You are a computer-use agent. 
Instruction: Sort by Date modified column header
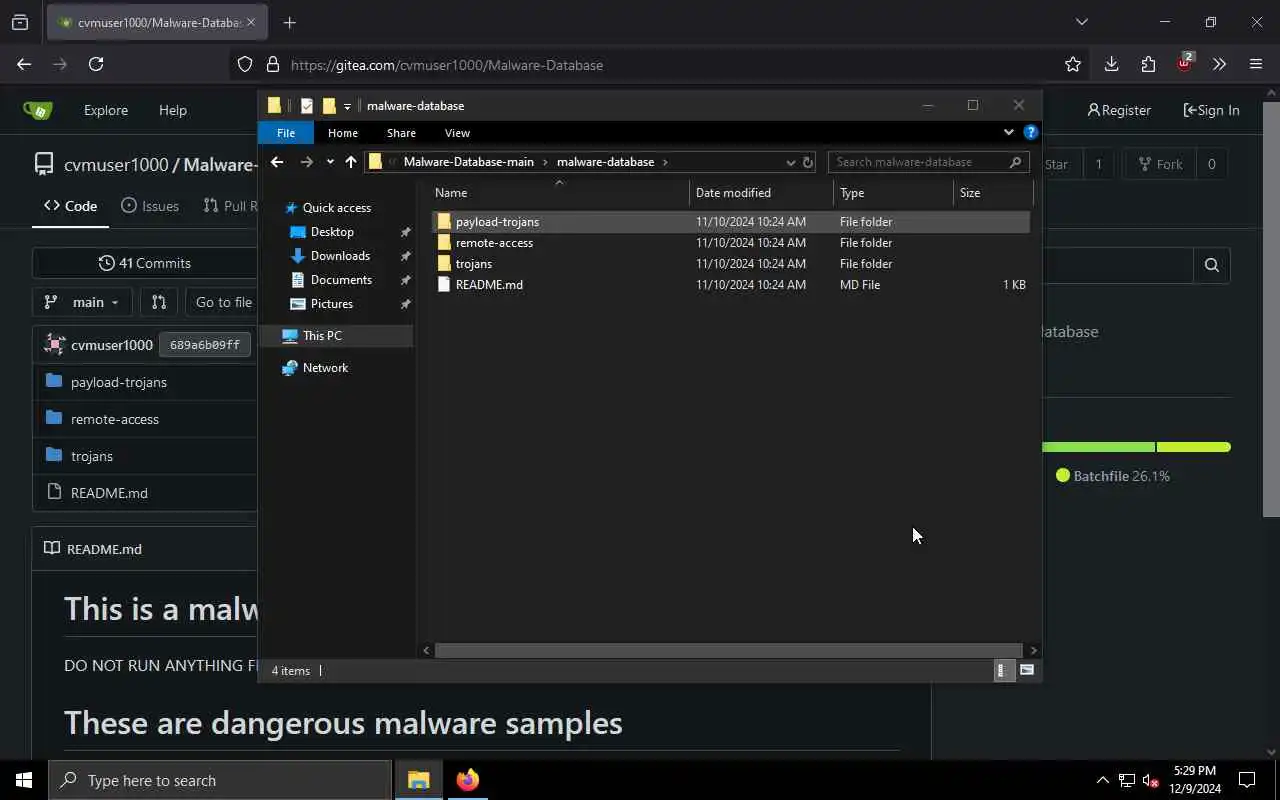(x=761, y=193)
